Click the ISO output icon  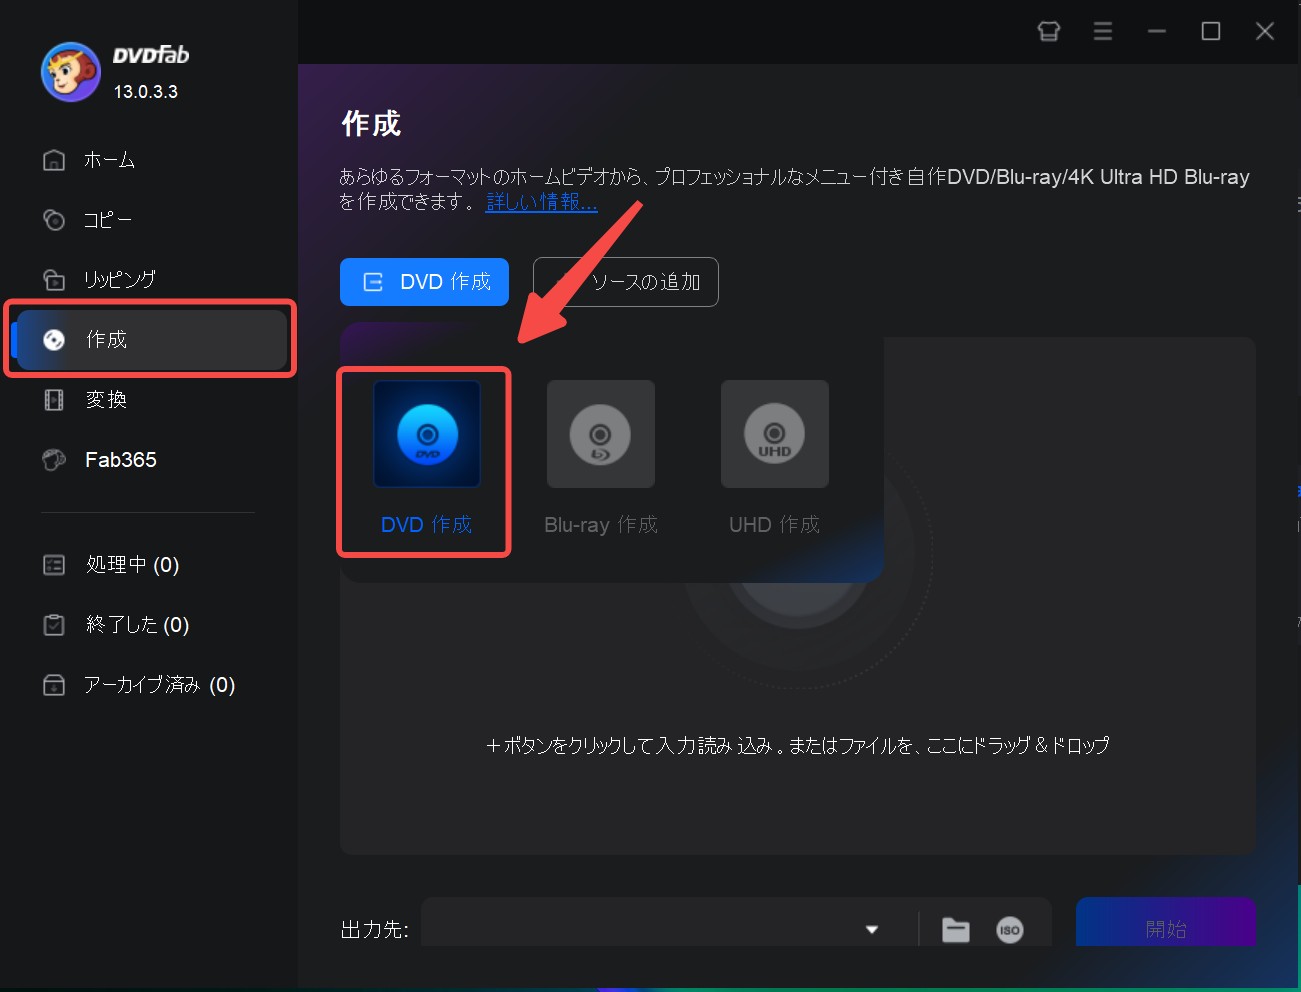(1009, 930)
